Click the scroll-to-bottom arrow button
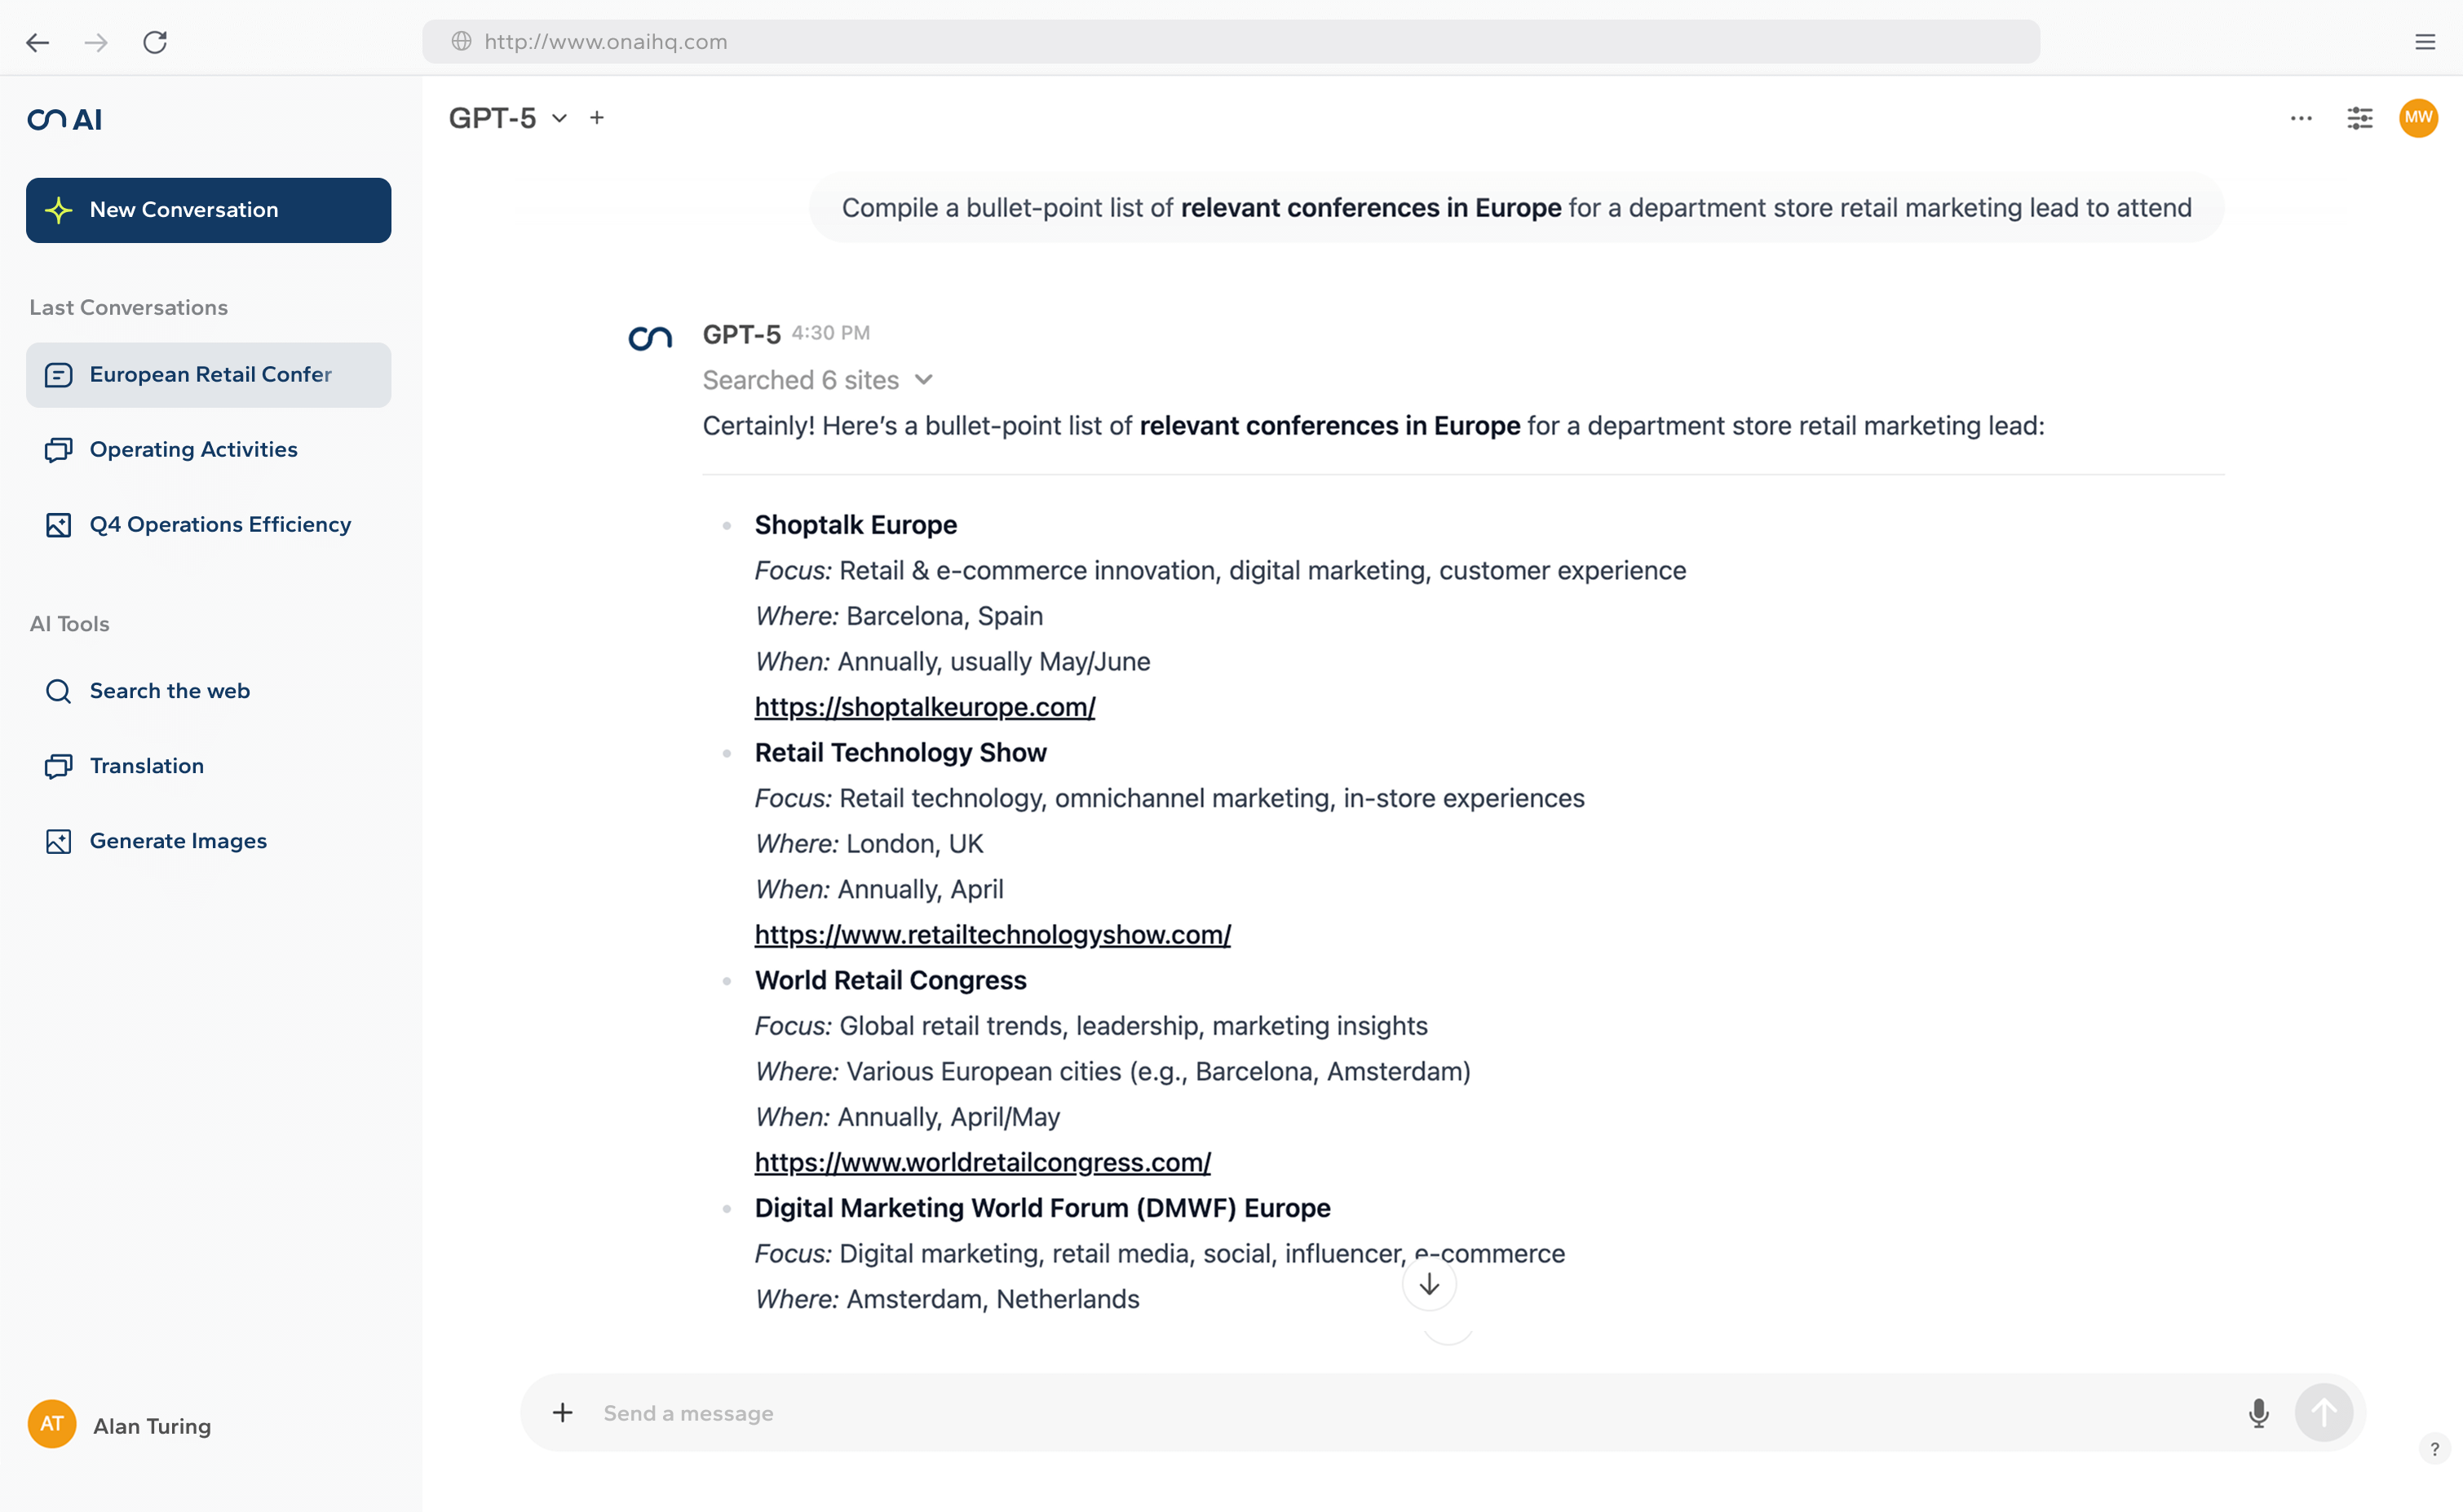 [x=1428, y=1284]
